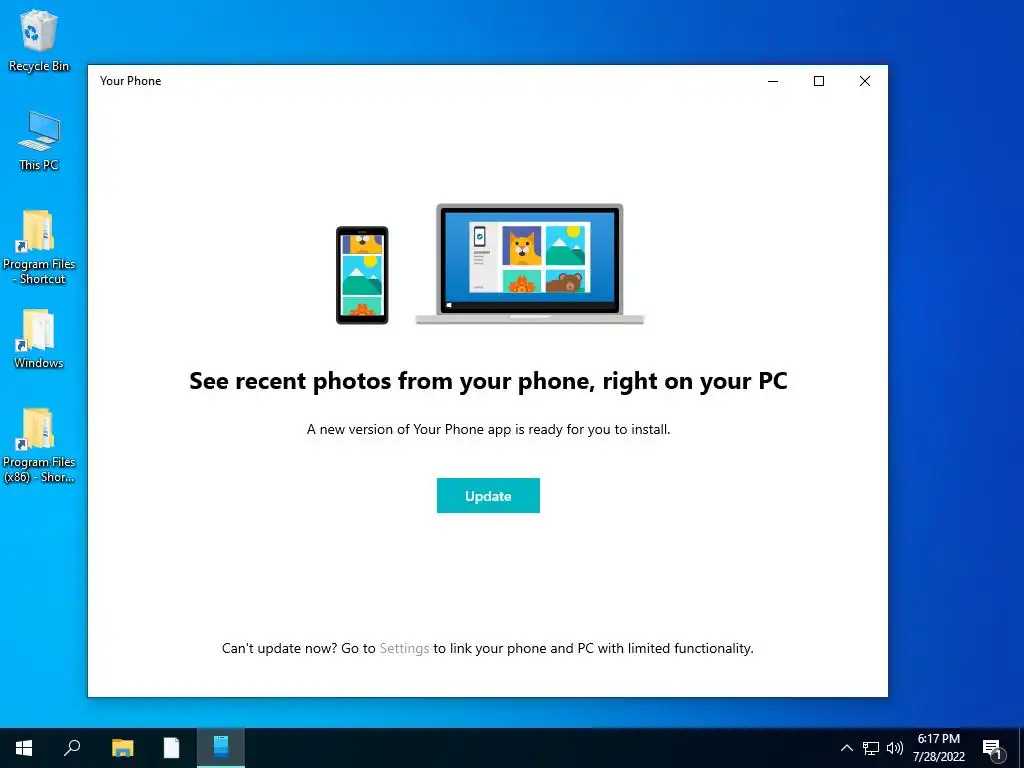Click the Your Phone app taskbar icon
Viewport: 1024px width, 768px height.
(x=221, y=748)
